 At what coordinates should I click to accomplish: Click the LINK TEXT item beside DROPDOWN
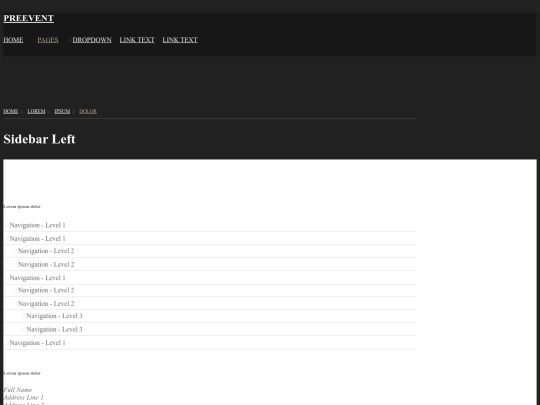(137, 40)
